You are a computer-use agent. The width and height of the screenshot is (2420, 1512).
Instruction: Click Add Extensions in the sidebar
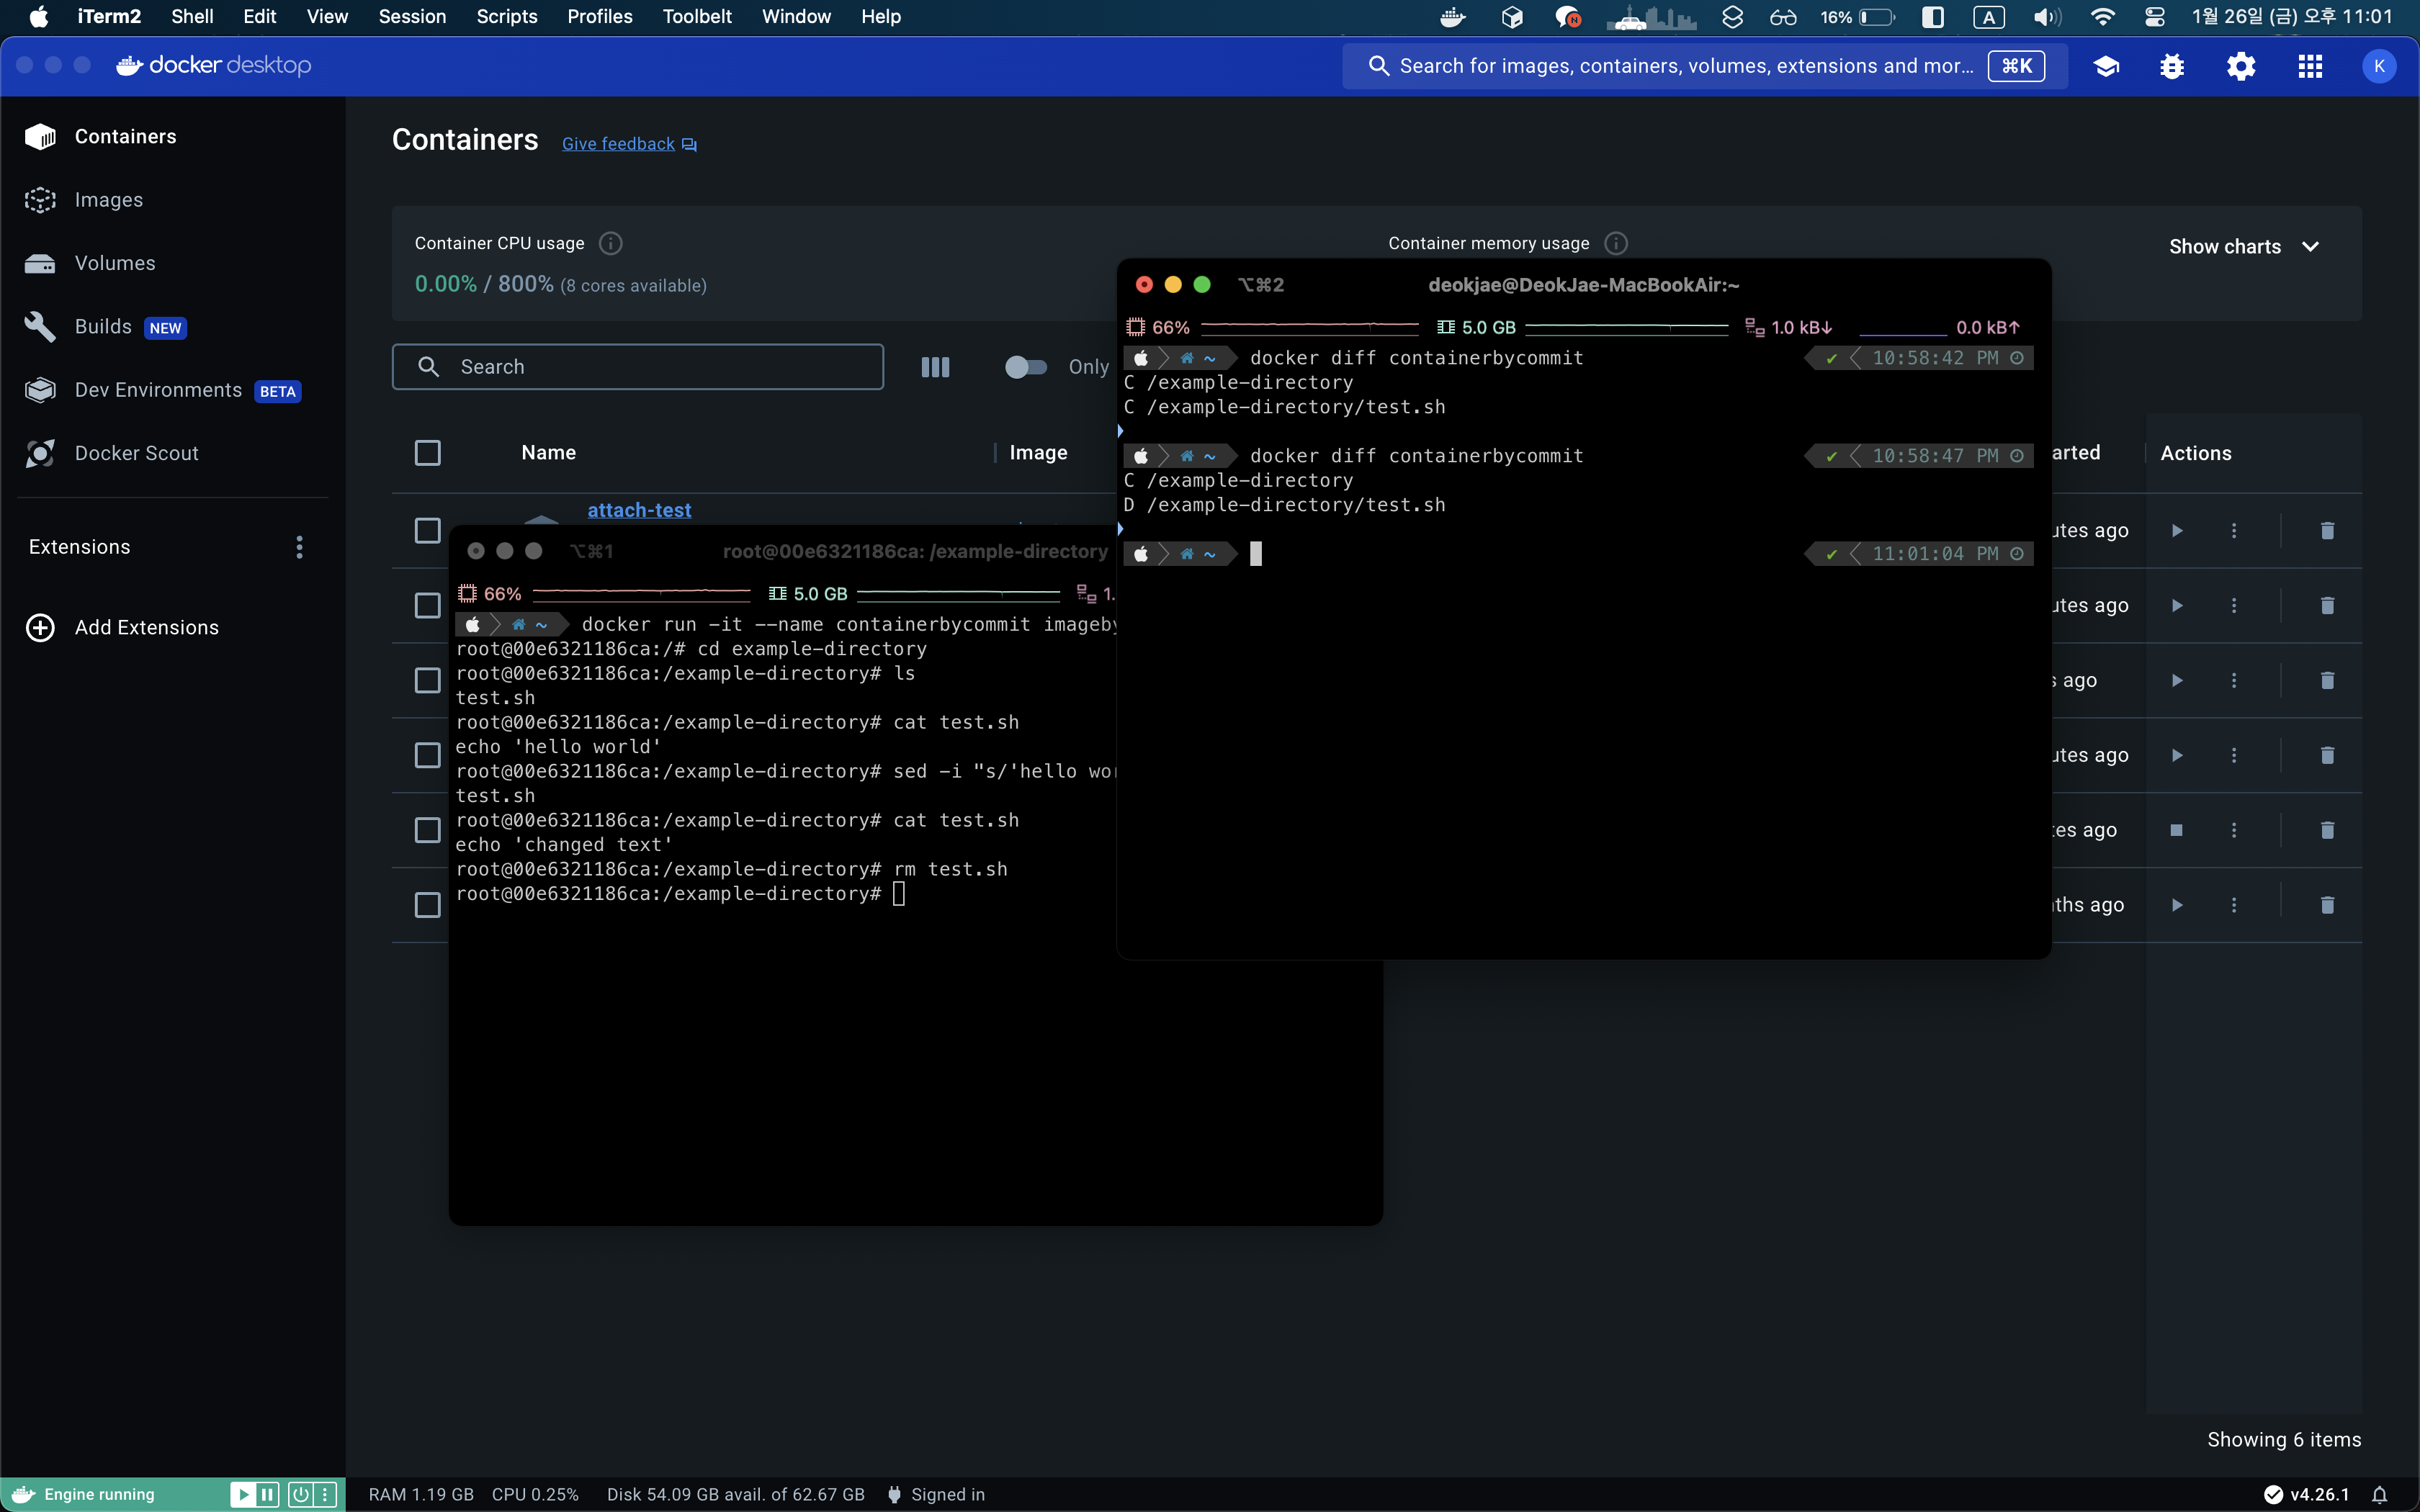pos(146,627)
